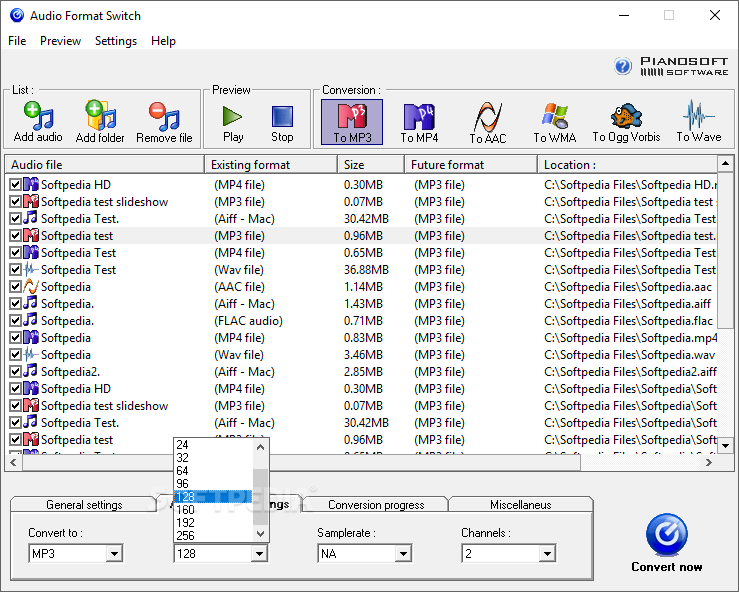Image resolution: width=739 pixels, height=592 pixels.
Task: Choose 160 in the bitrate list
Action: (x=213, y=510)
